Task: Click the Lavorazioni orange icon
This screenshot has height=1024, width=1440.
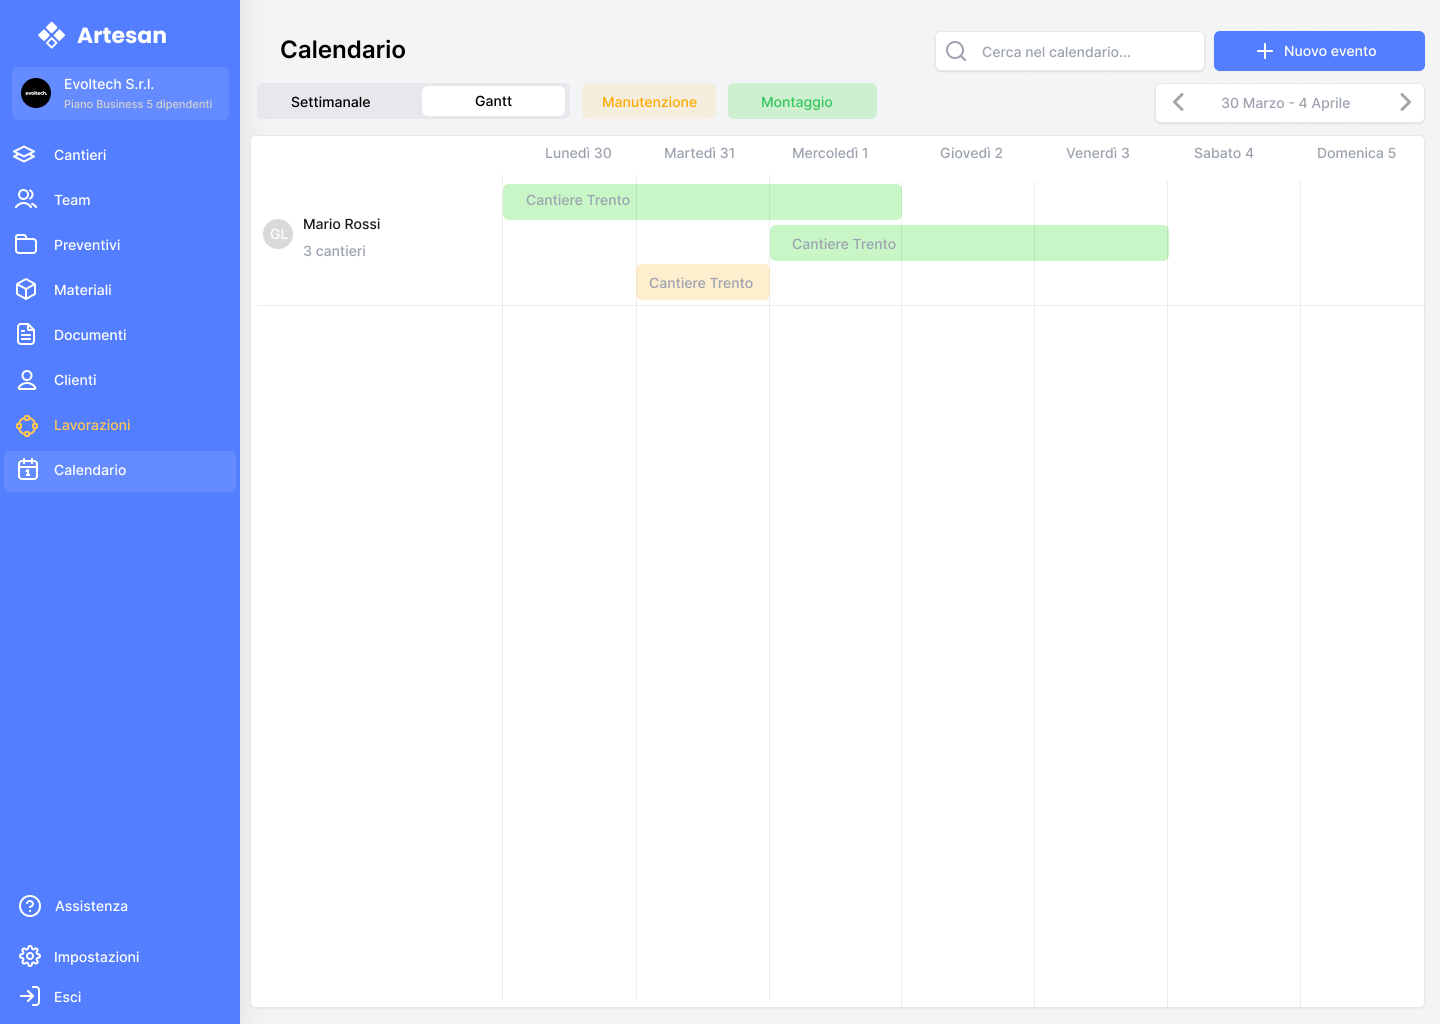Action: pyautogui.click(x=27, y=425)
